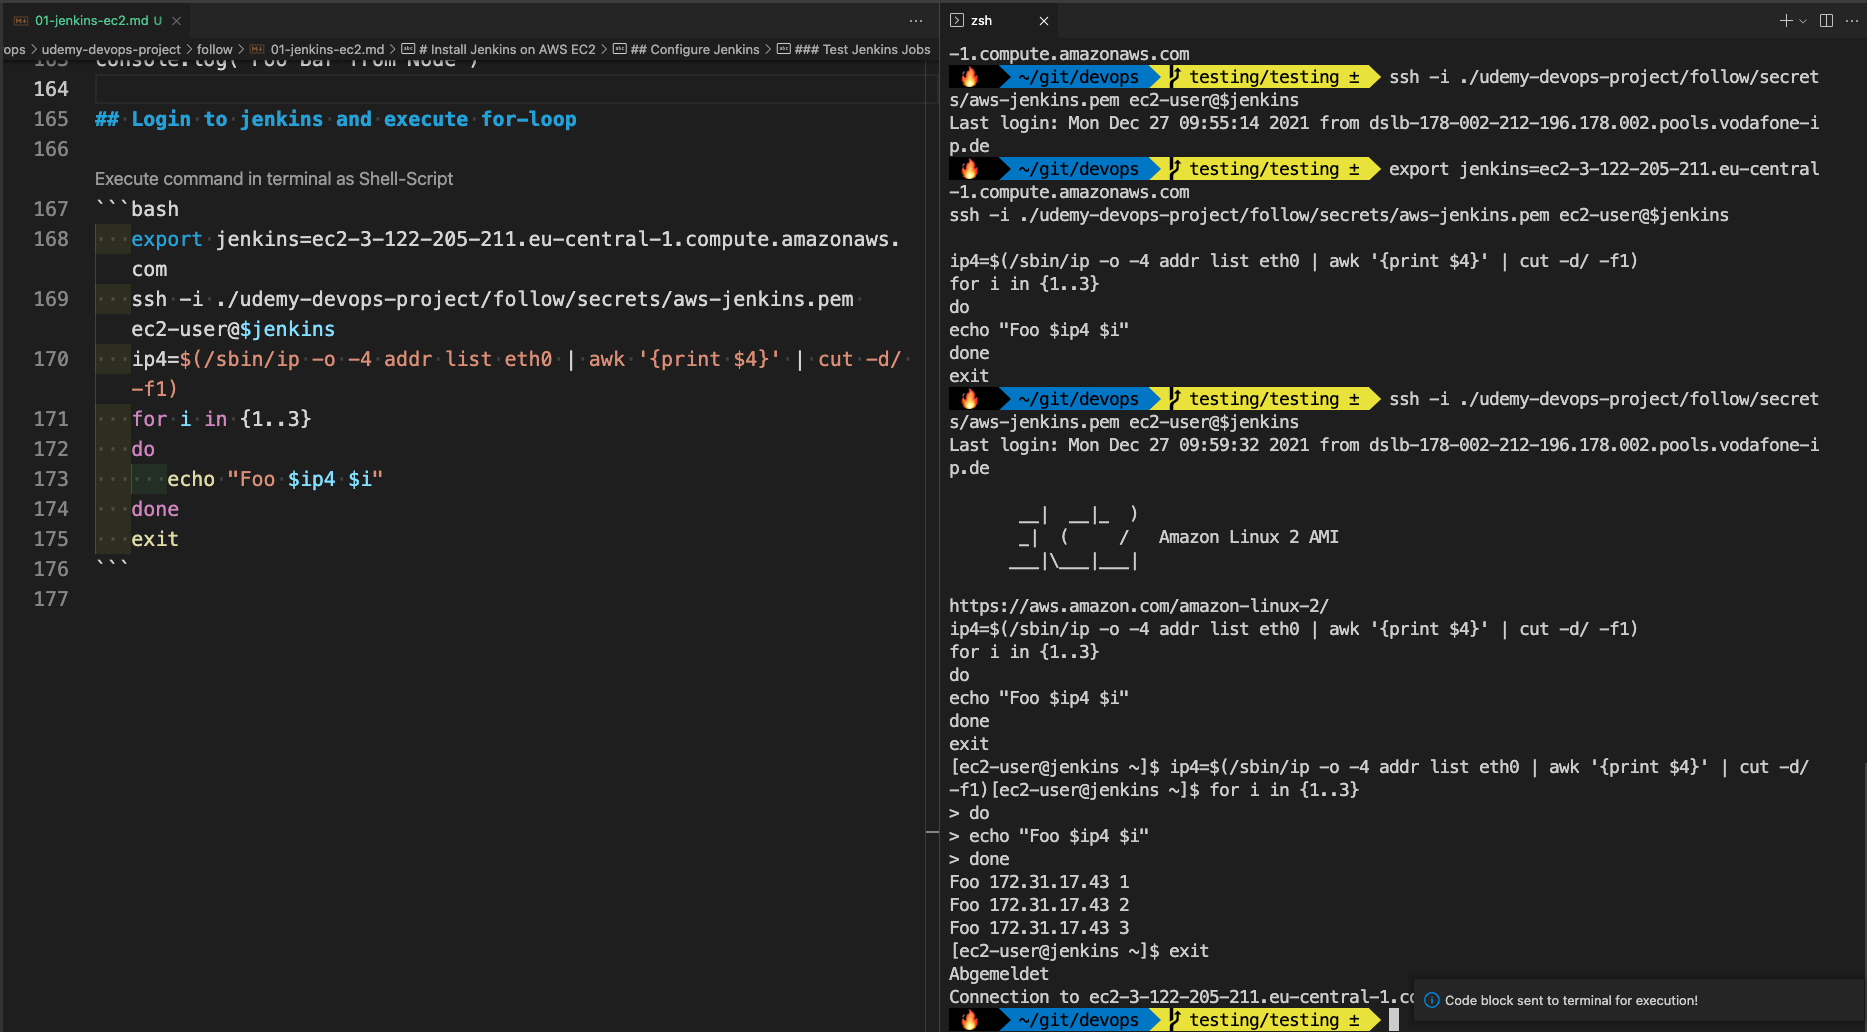Open the 01-jenkins-ec2.md file breadcrumb

pyautogui.click(x=327, y=49)
